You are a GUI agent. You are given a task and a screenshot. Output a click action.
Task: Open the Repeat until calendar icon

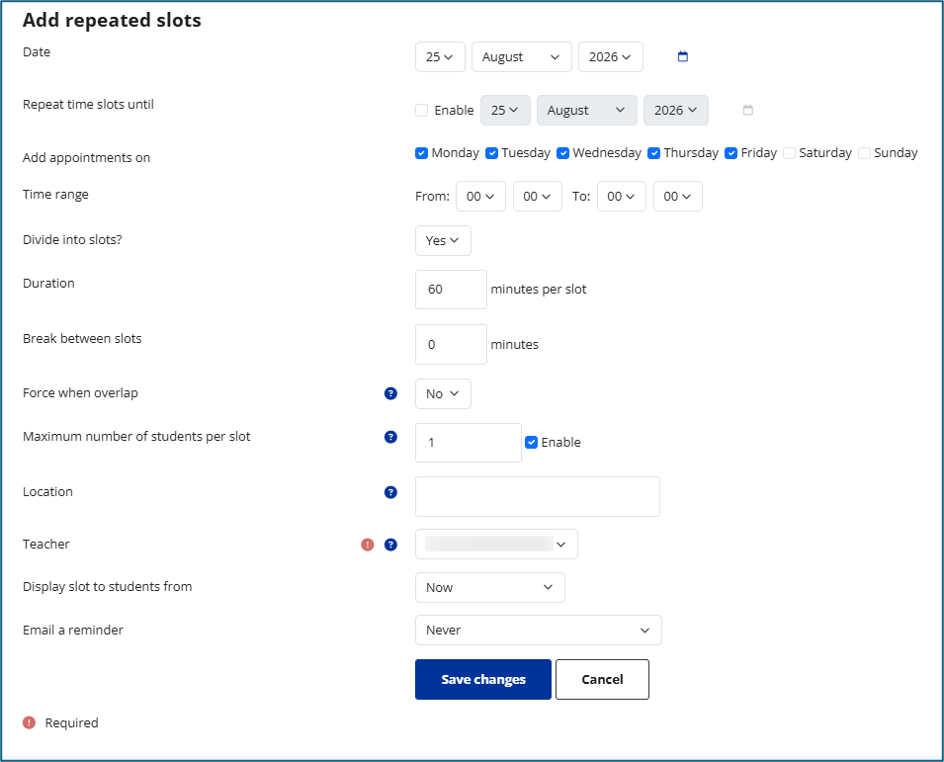[748, 110]
